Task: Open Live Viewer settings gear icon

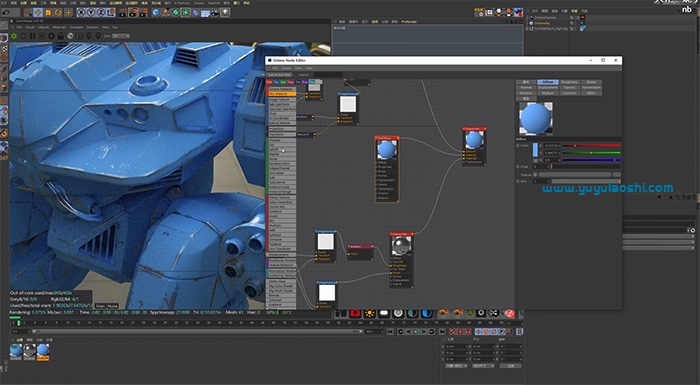Action: point(51,36)
